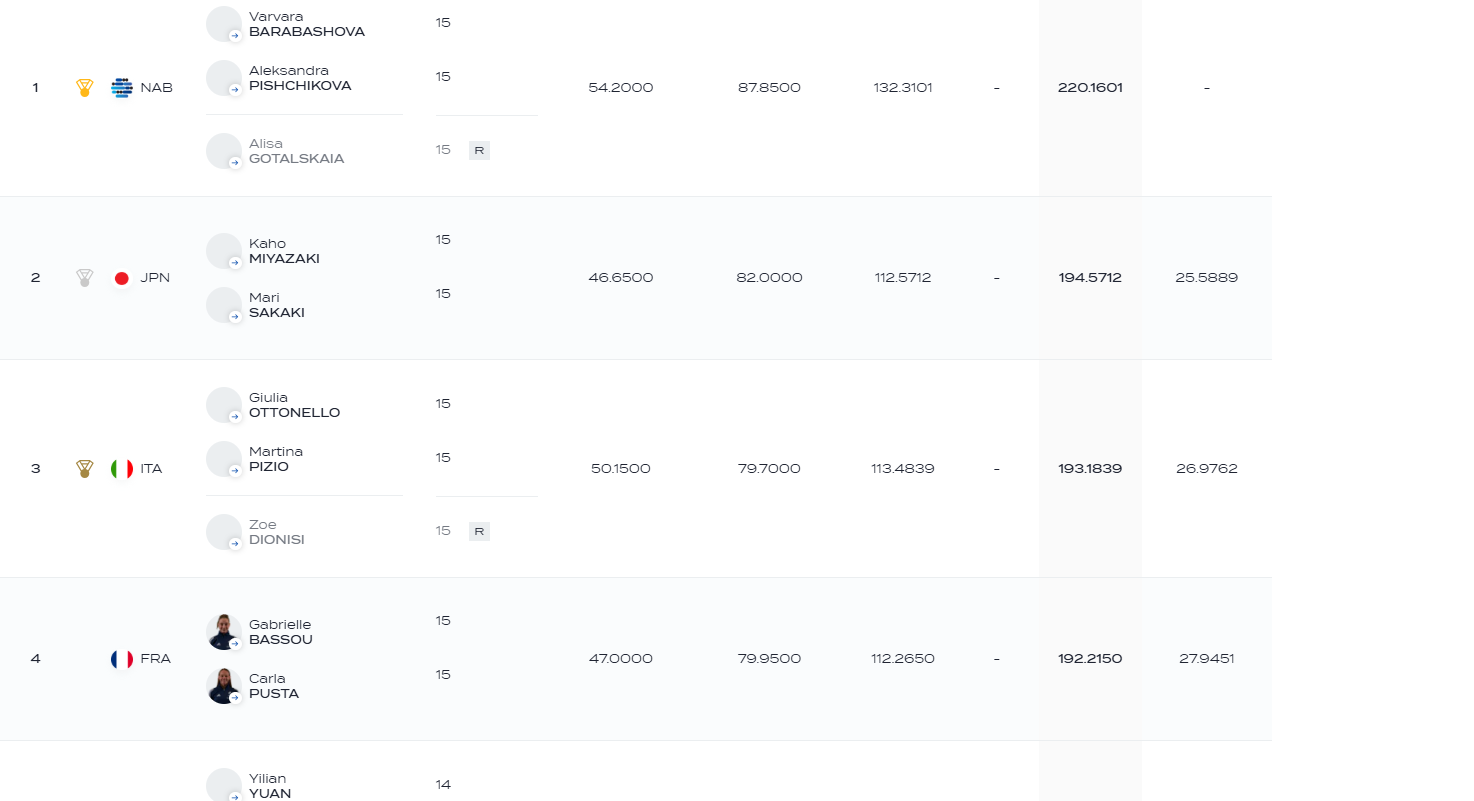This screenshot has height=801, width=1474.
Task: Click the bronze medal icon for ITA
Action: 85,468
